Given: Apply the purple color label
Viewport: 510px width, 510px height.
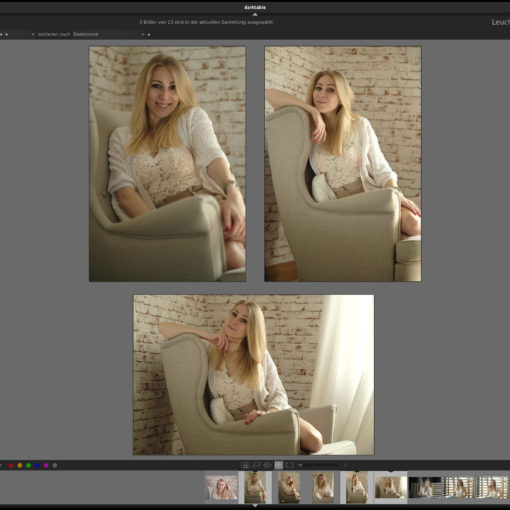Looking at the screenshot, I should (x=46, y=465).
